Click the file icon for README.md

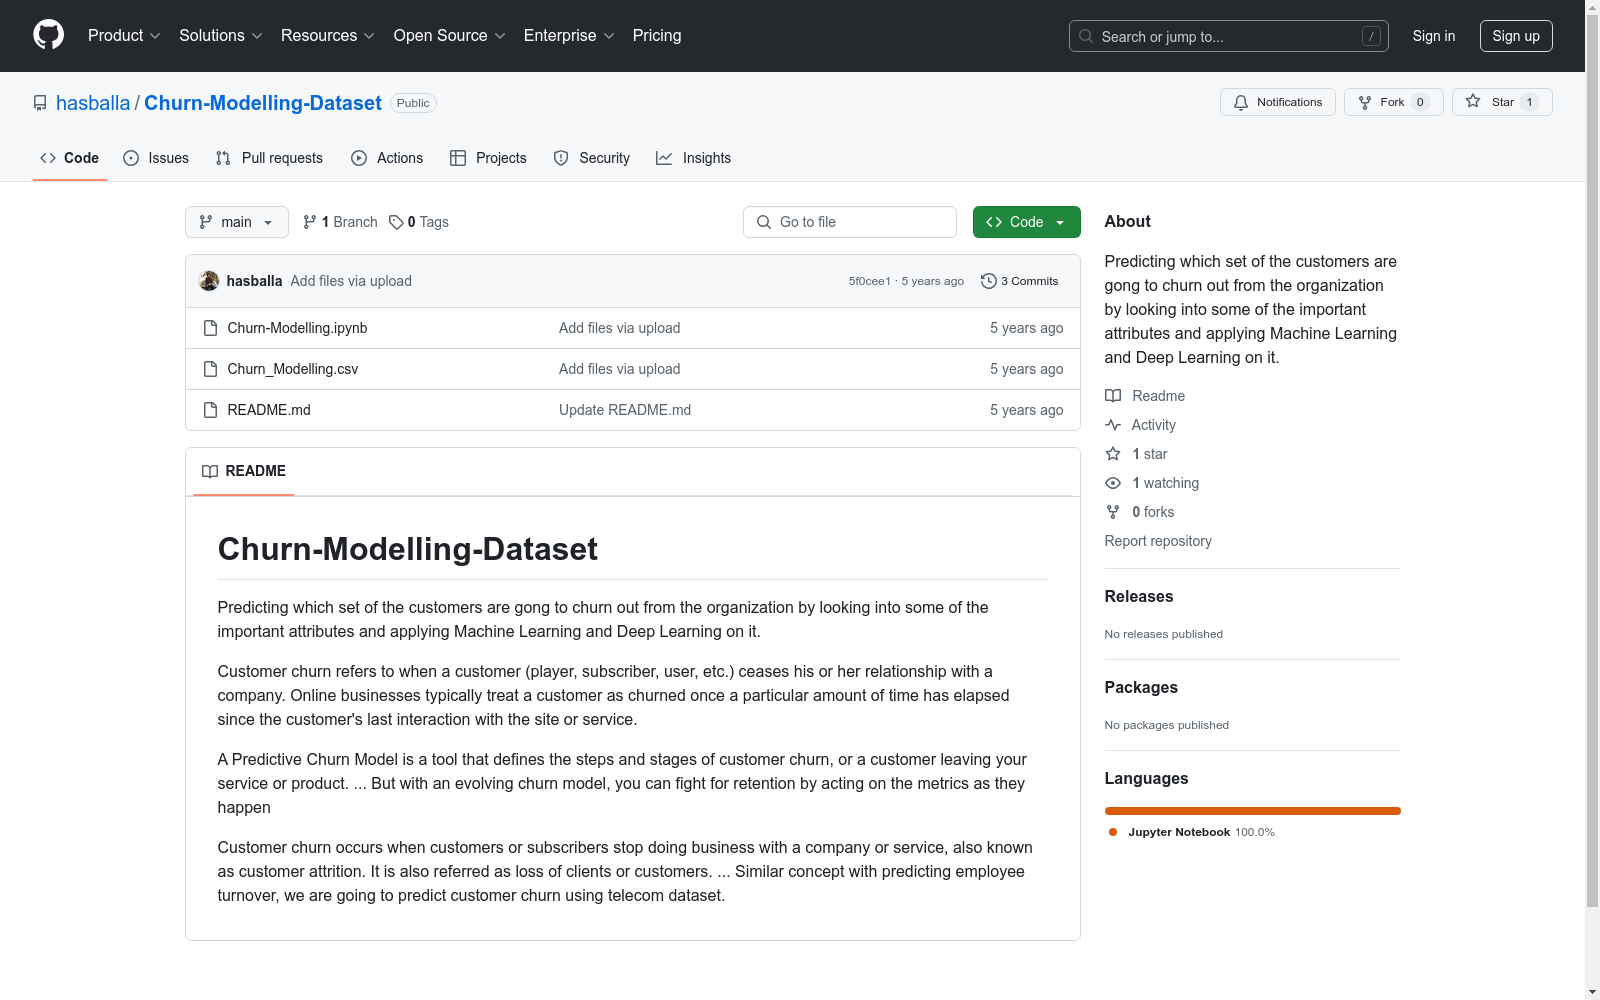pos(210,410)
